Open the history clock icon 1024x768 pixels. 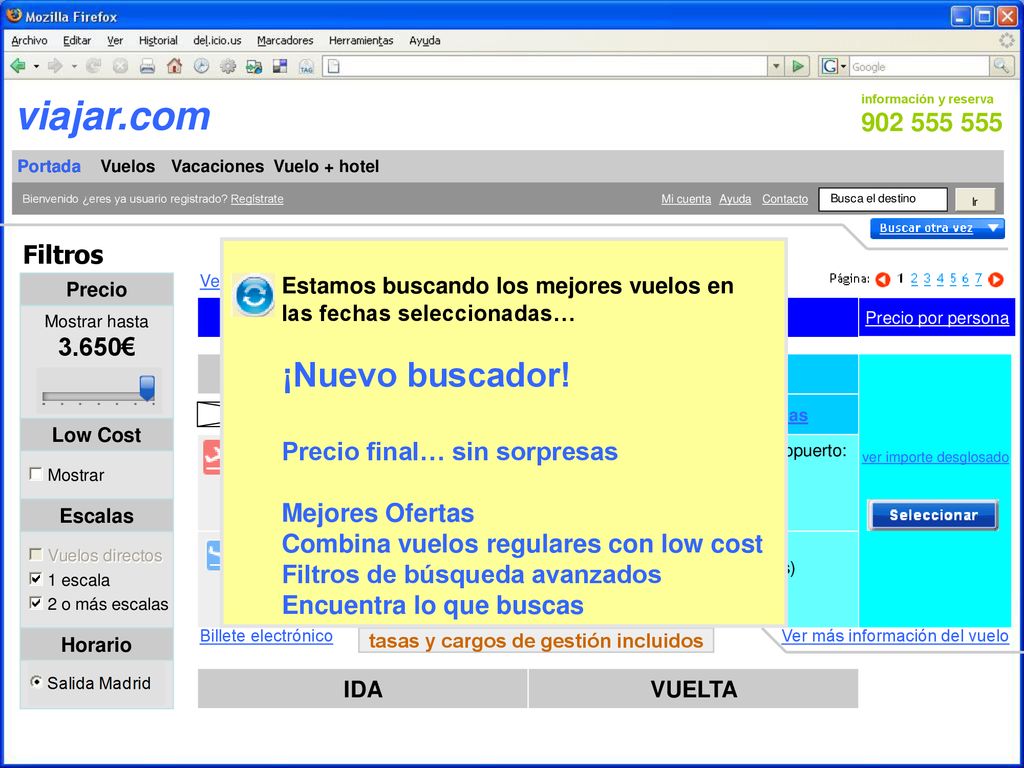pos(201,66)
